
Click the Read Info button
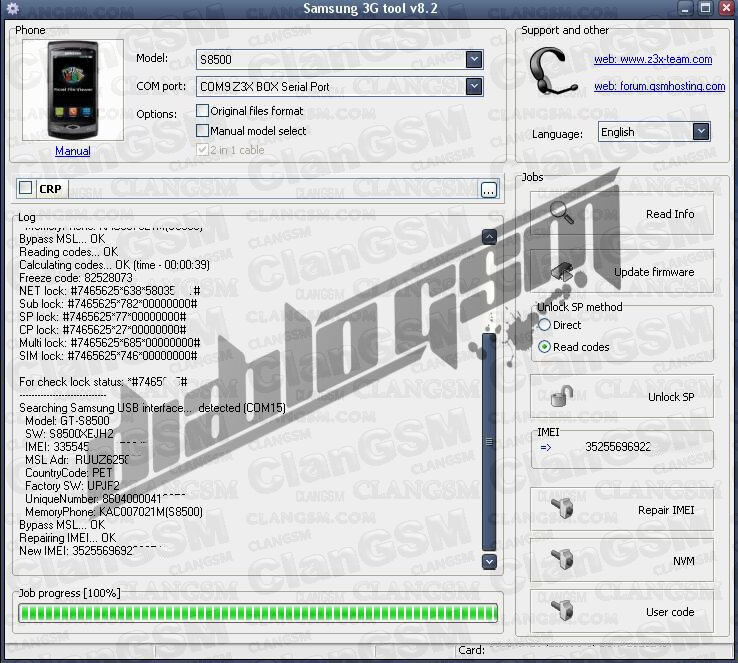click(622, 213)
